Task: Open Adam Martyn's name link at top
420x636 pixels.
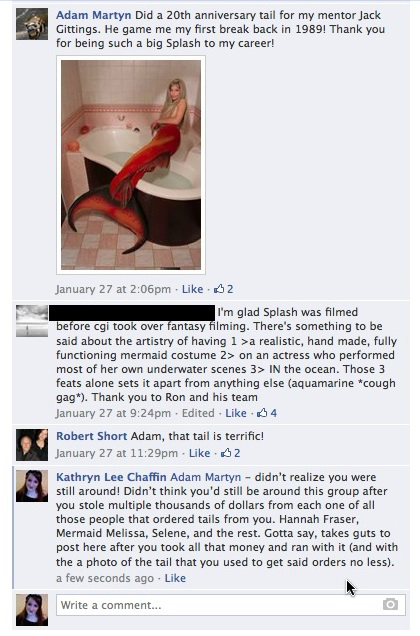Action: pos(93,15)
